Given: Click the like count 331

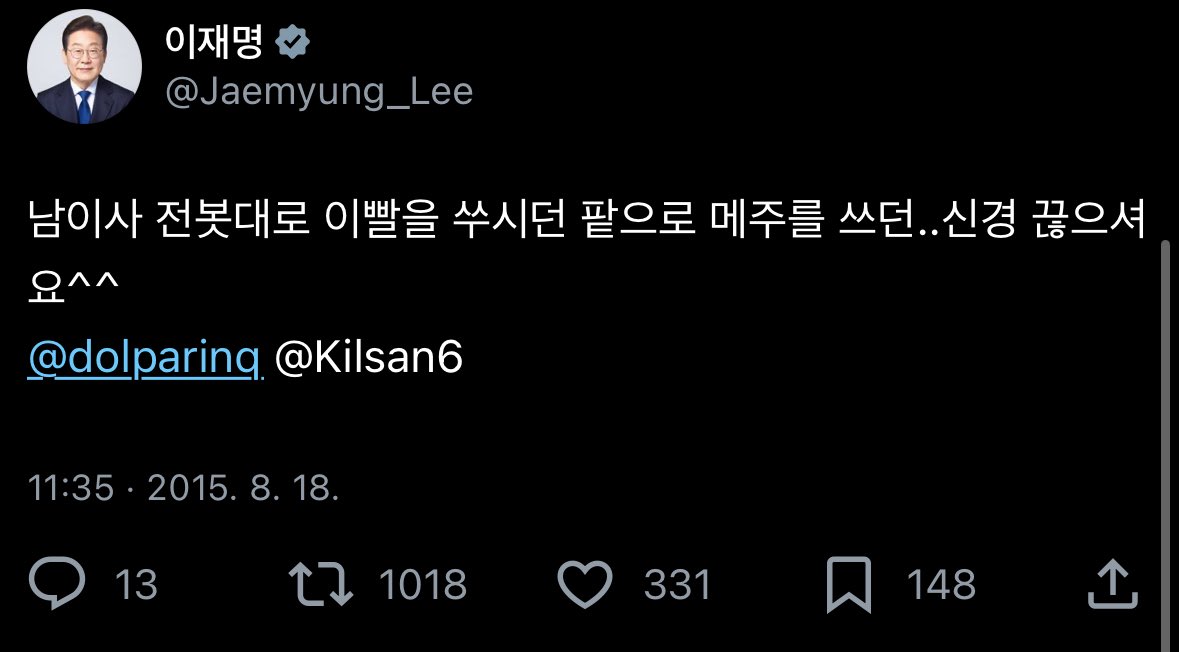Looking at the screenshot, I should point(677,584).
